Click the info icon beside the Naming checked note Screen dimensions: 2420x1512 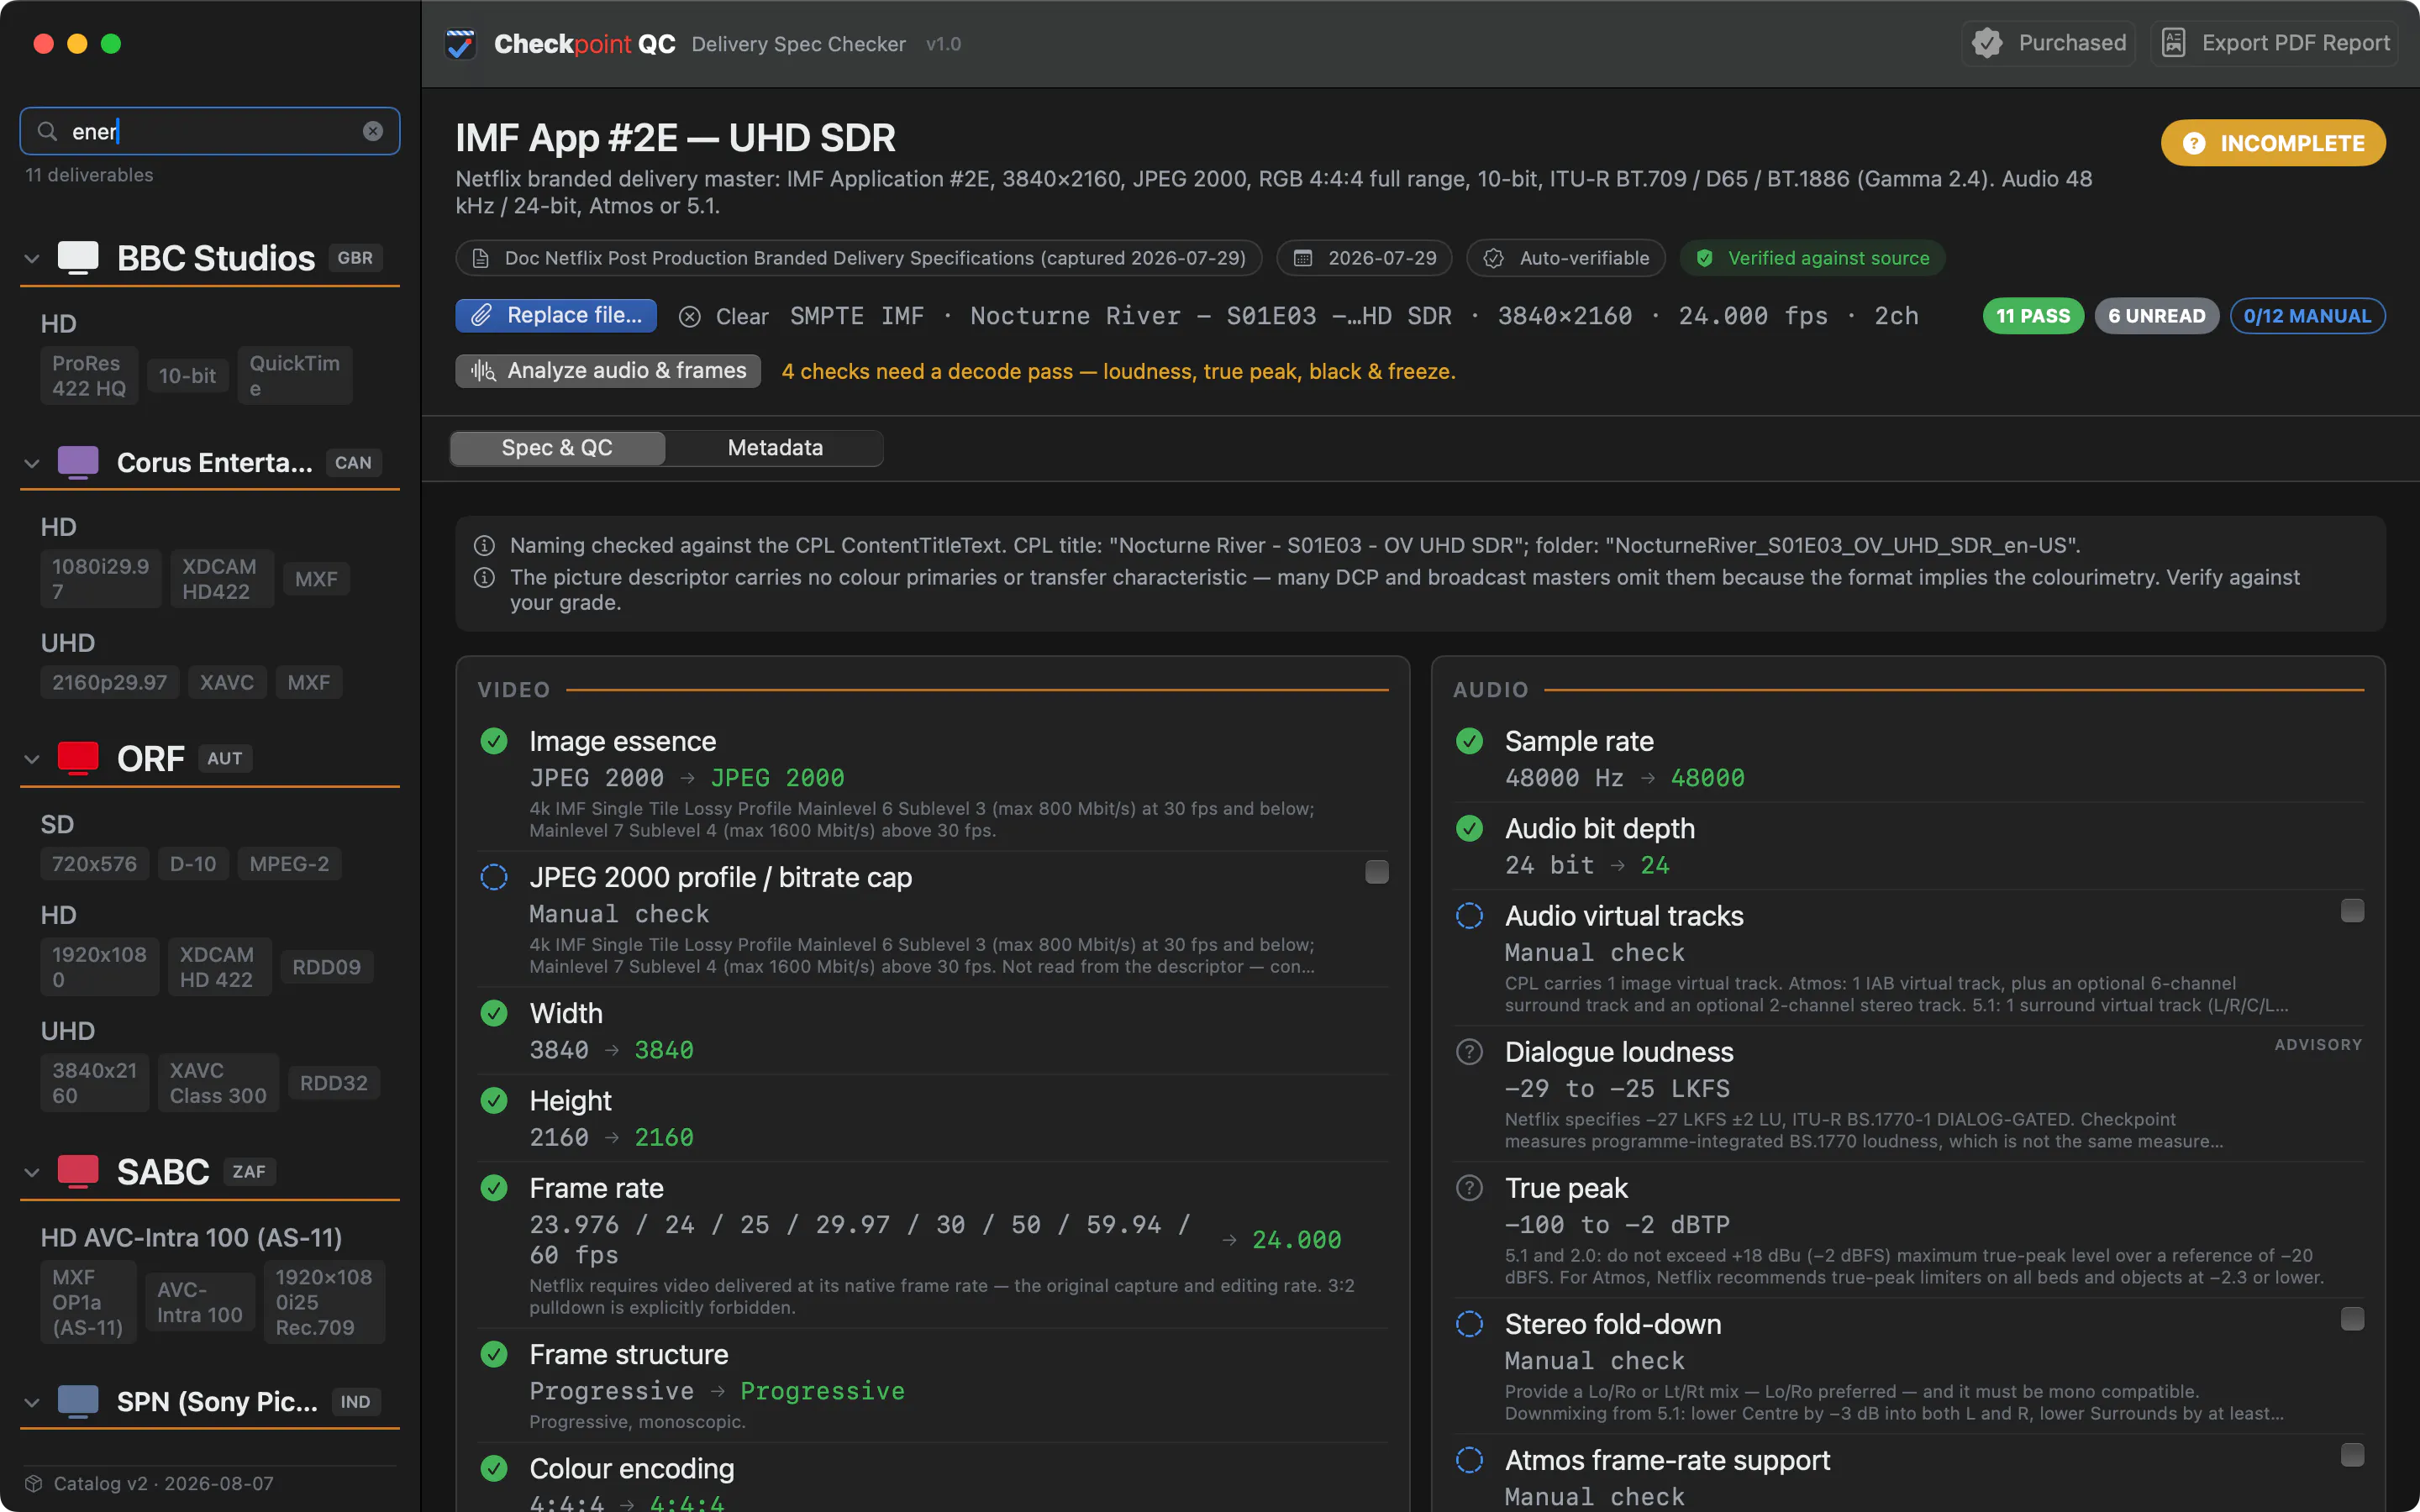(x=484, y=545)
